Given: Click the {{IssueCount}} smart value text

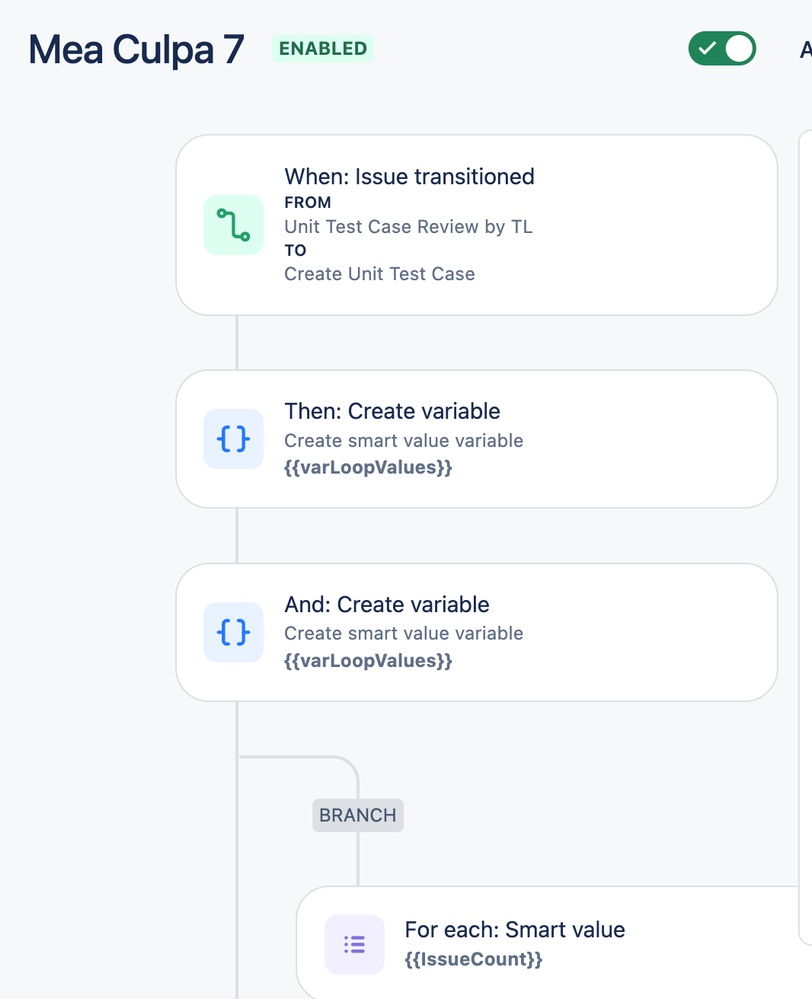Looking at the screenshot, I should (x=474, y=959).
